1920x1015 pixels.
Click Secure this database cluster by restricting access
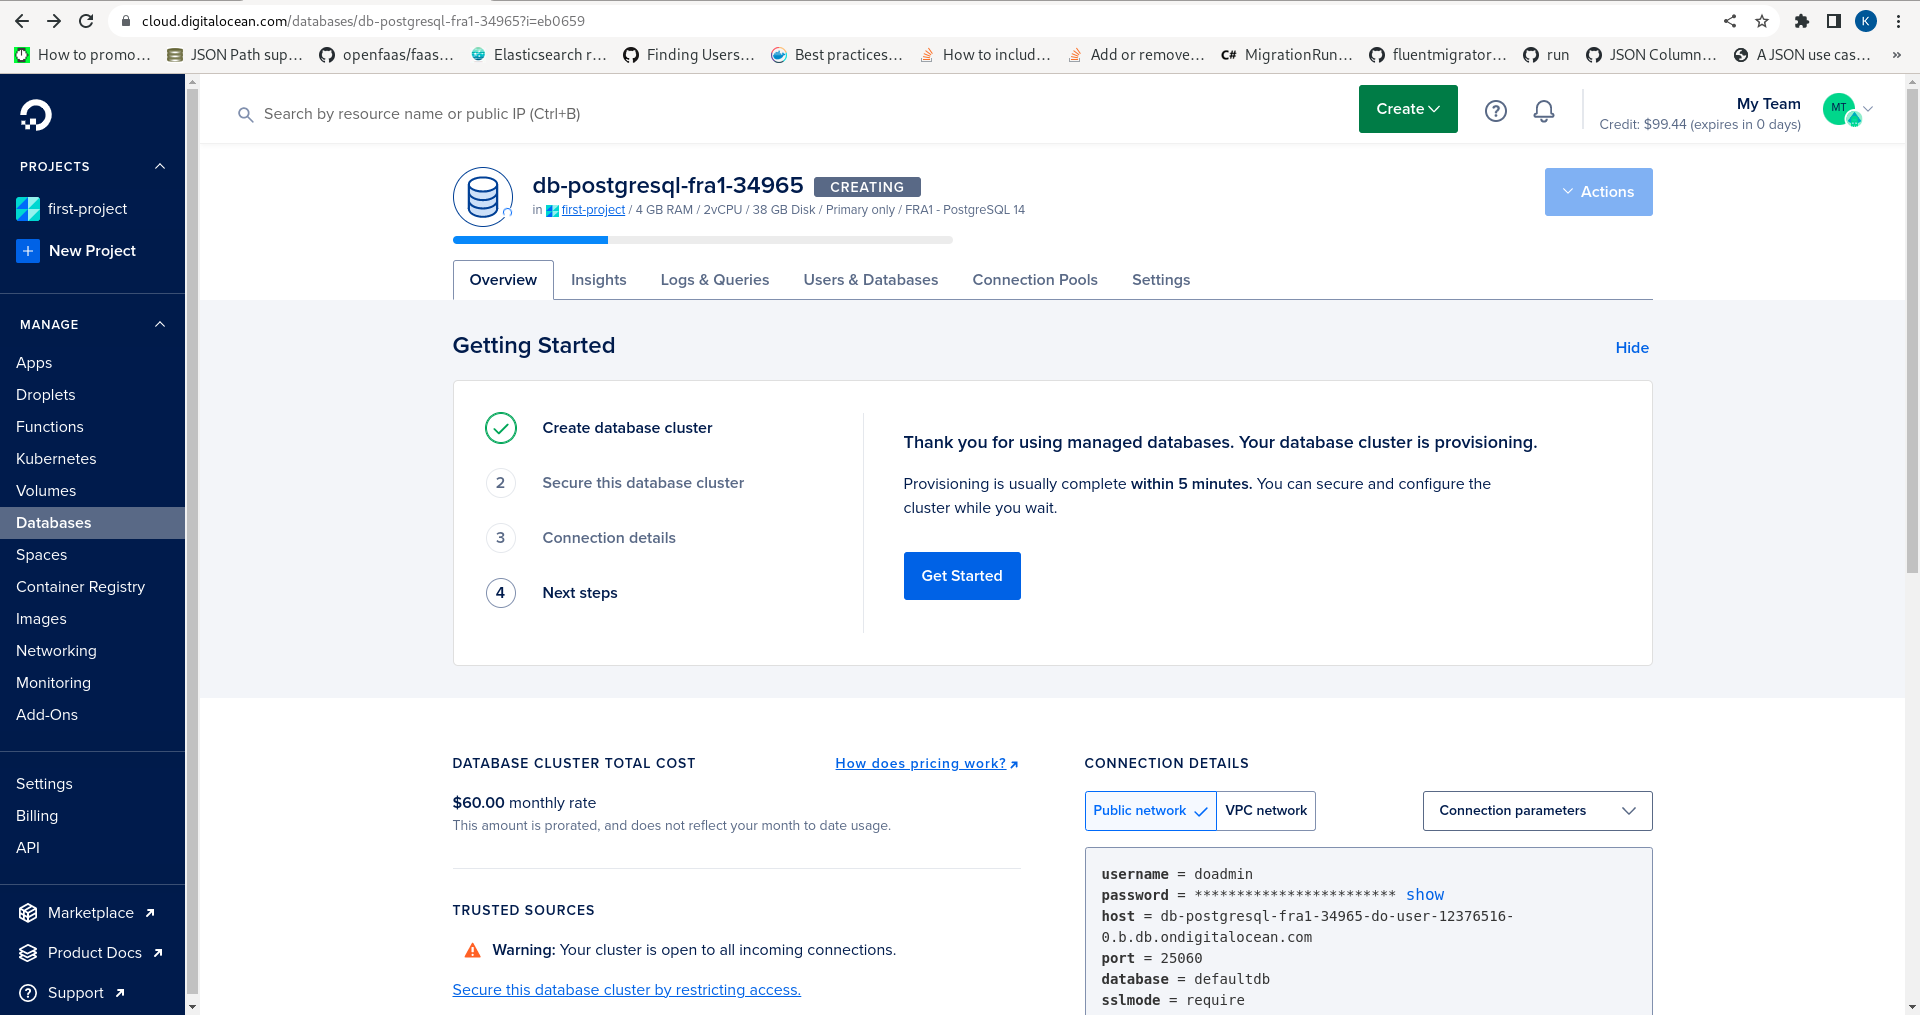pyautogui.click(x=627, y=990)
